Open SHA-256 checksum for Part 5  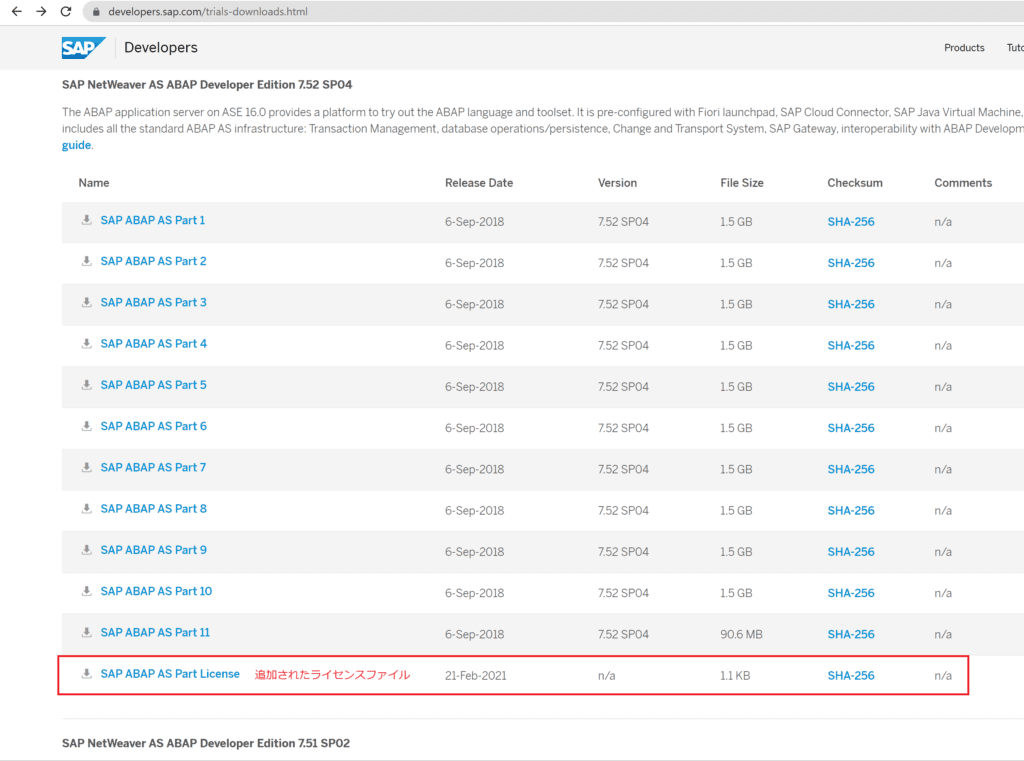pos(851,387)
